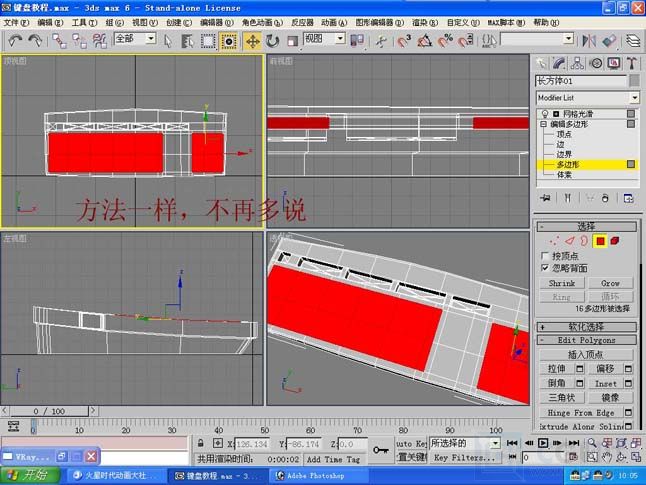Toggle 网格光滑 modifier lightbulb
The height and width of the screenshot is (485, 646).
(545, 114)
